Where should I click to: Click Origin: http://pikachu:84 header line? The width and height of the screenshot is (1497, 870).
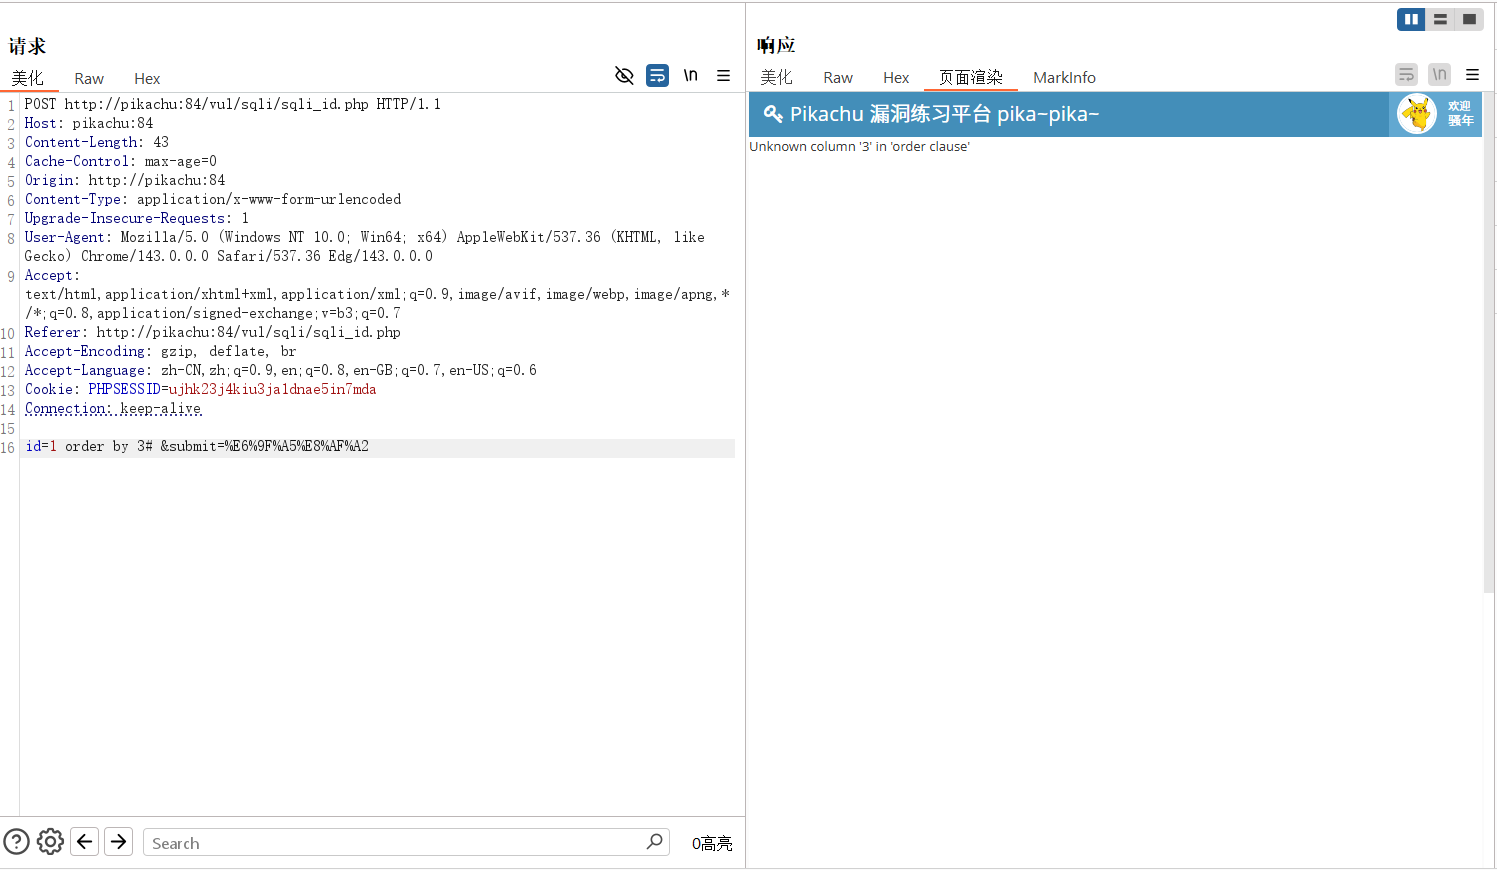pyautogui.click(x=125, y=180)
